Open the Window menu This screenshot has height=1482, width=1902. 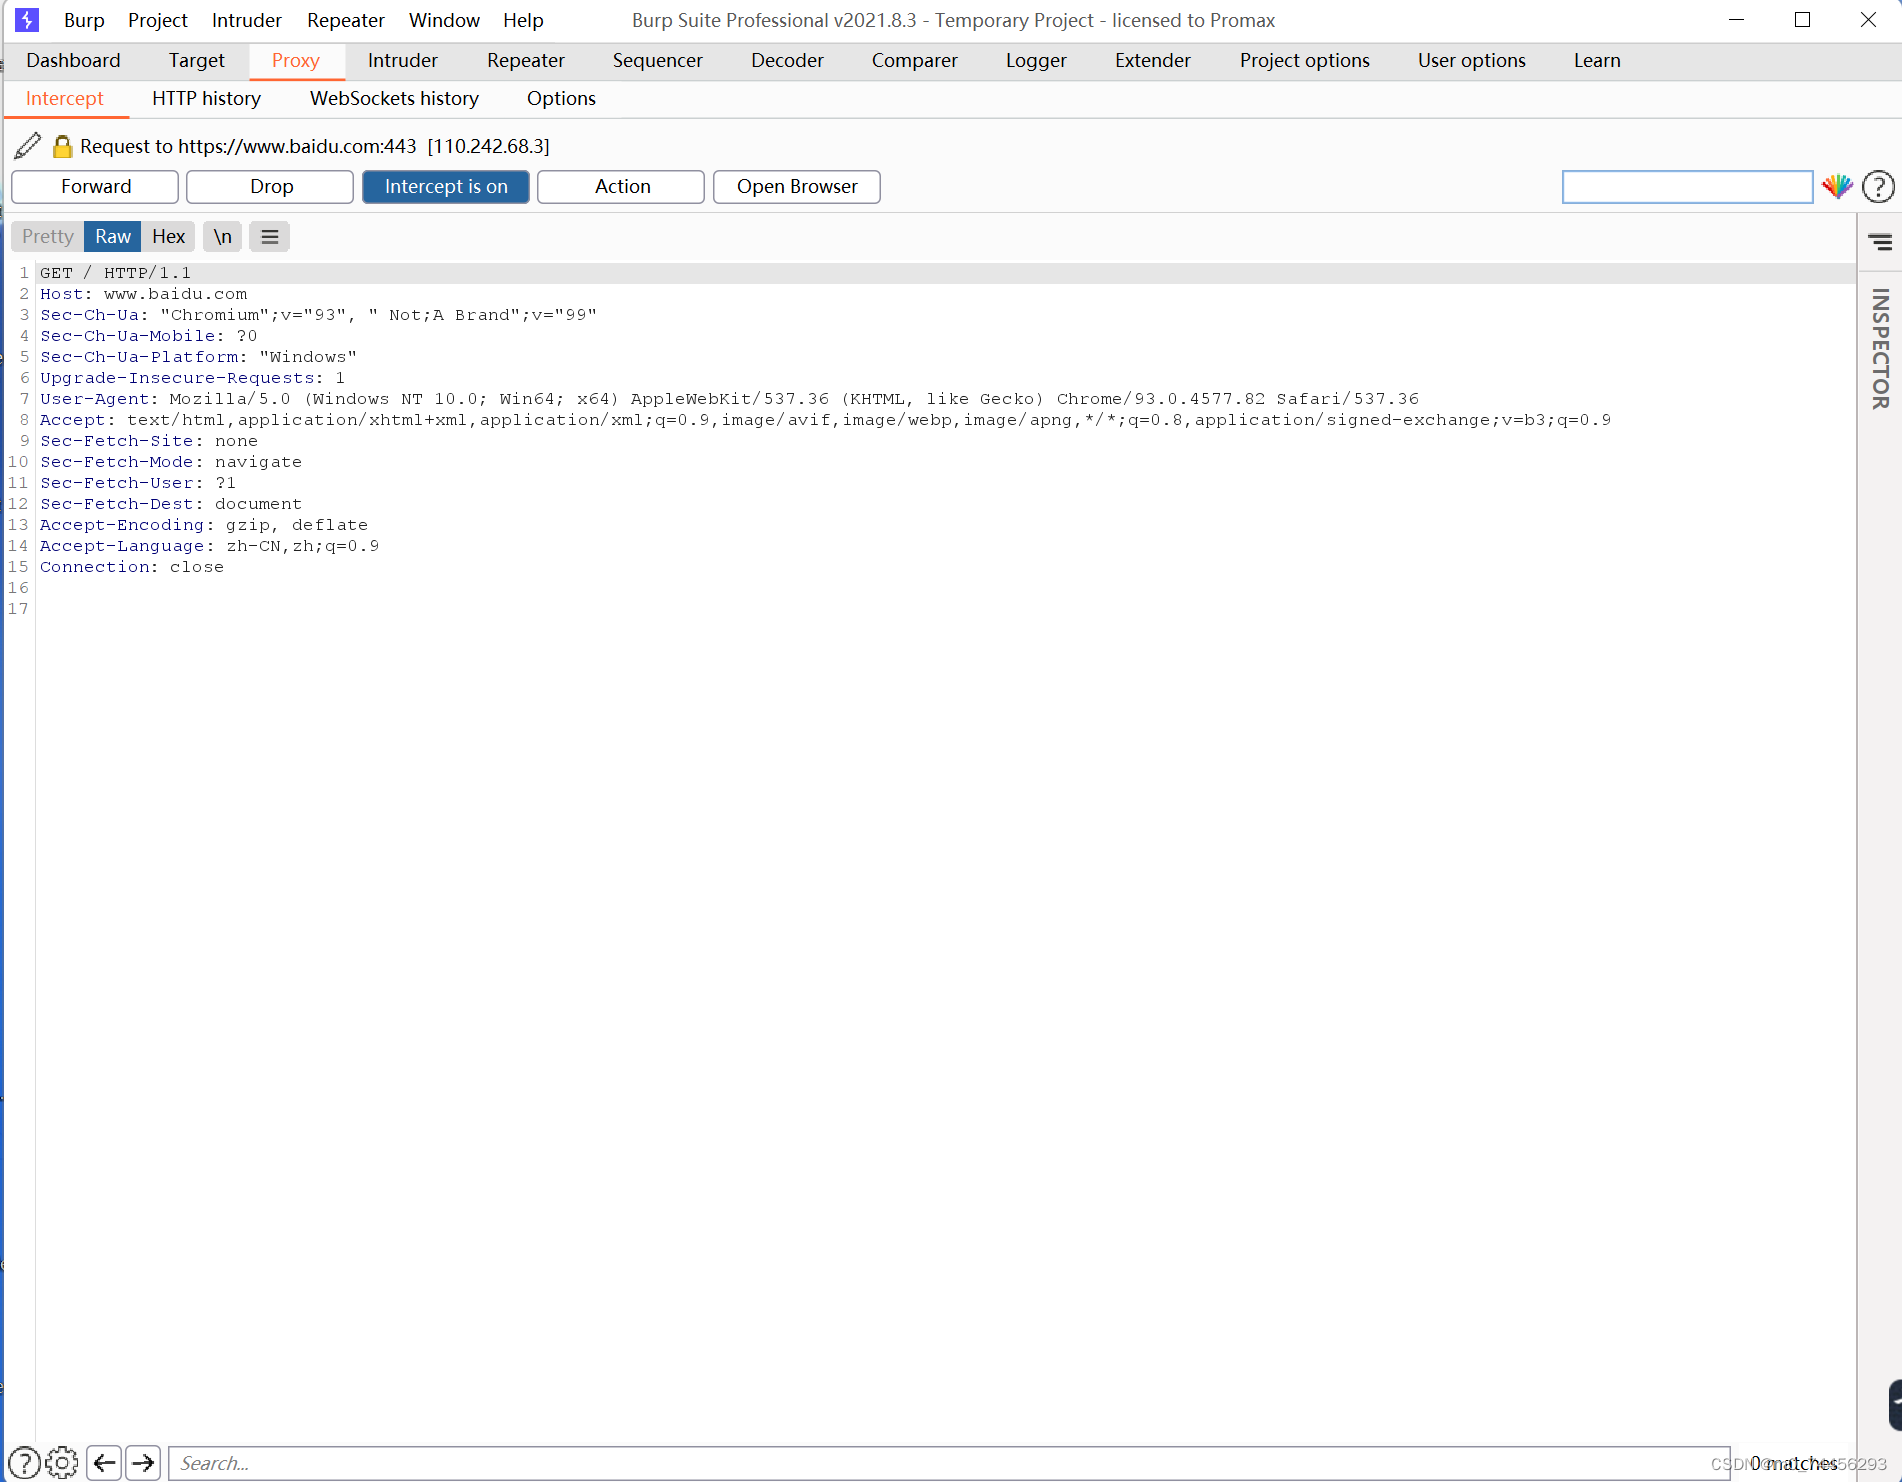click(444, 20)
